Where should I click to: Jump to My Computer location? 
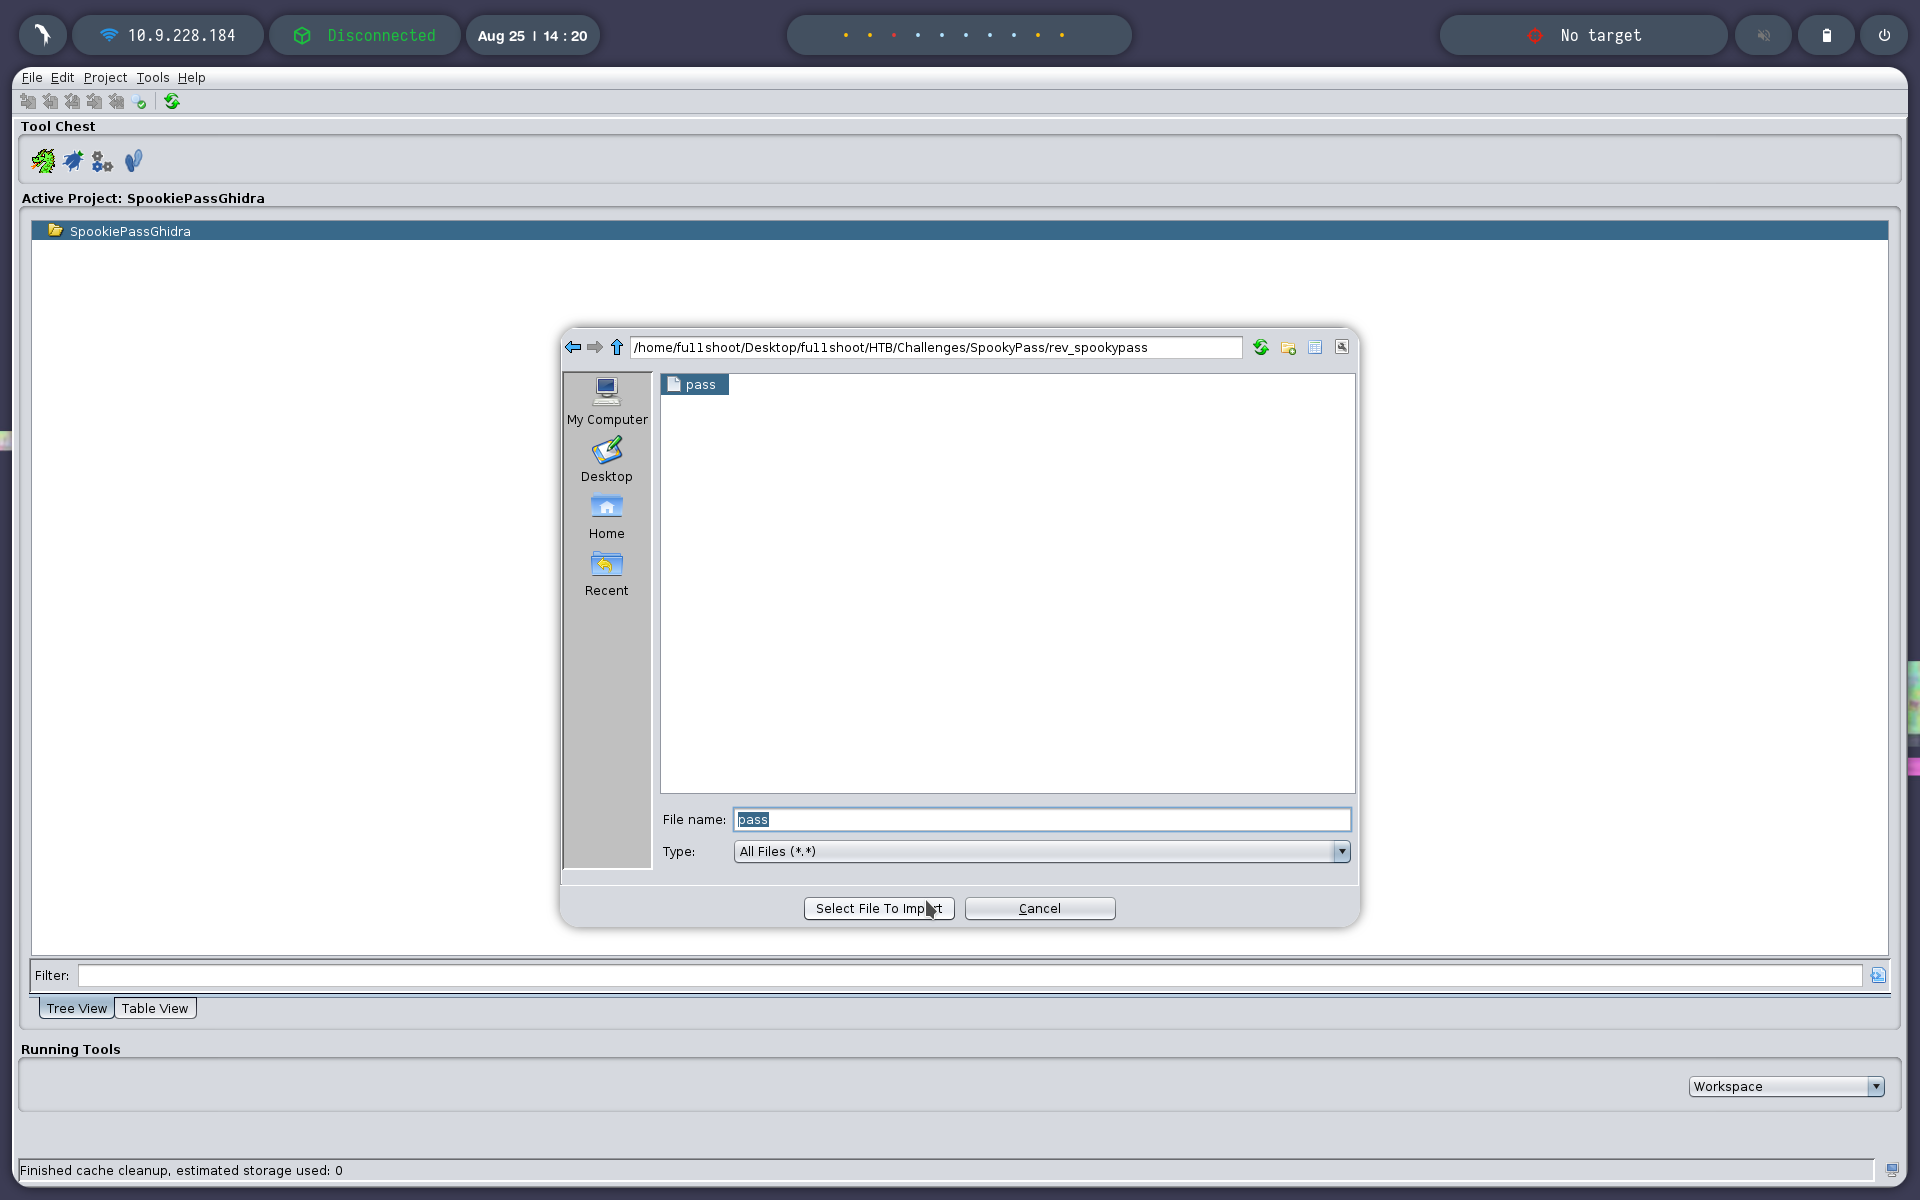607,401
